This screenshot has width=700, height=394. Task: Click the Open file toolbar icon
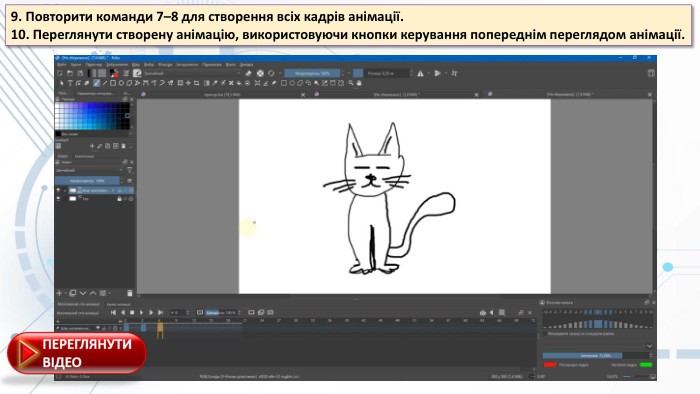[70, 73]
